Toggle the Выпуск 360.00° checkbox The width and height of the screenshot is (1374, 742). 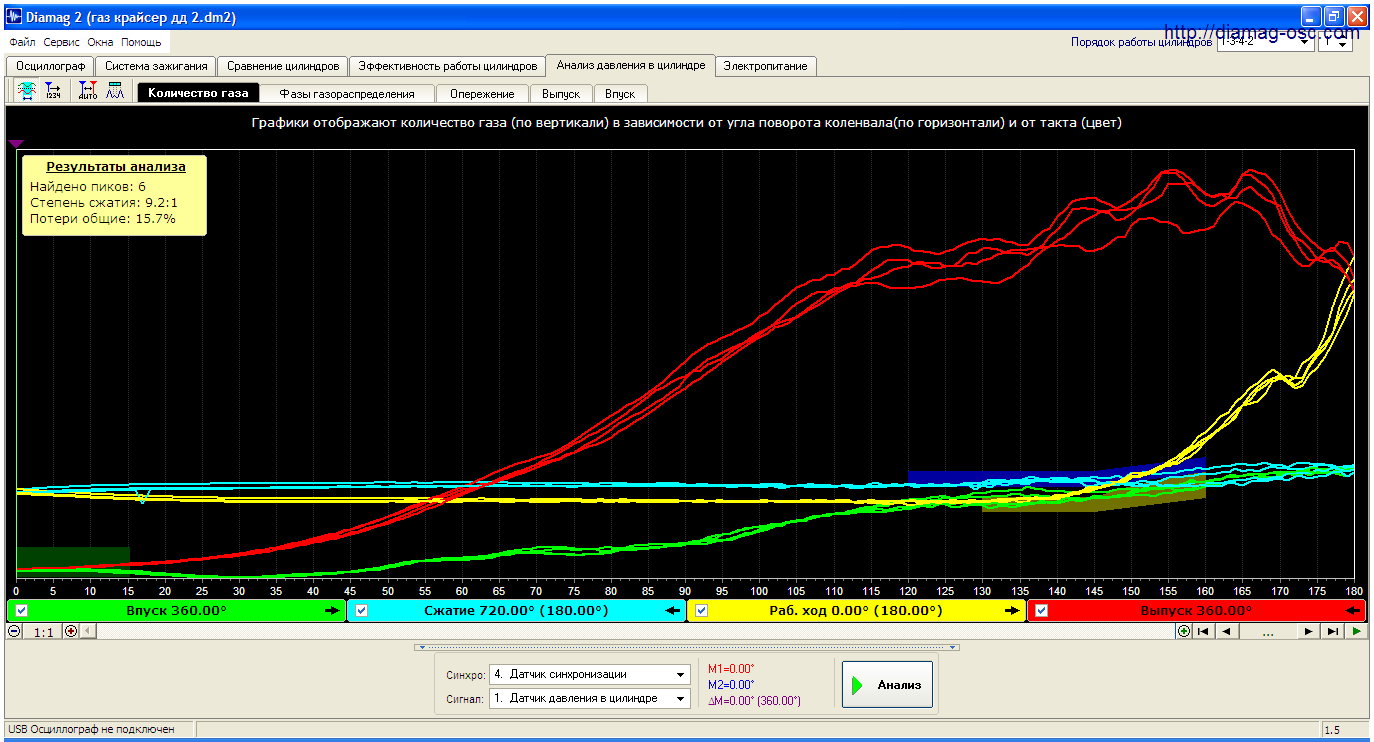1041,610
